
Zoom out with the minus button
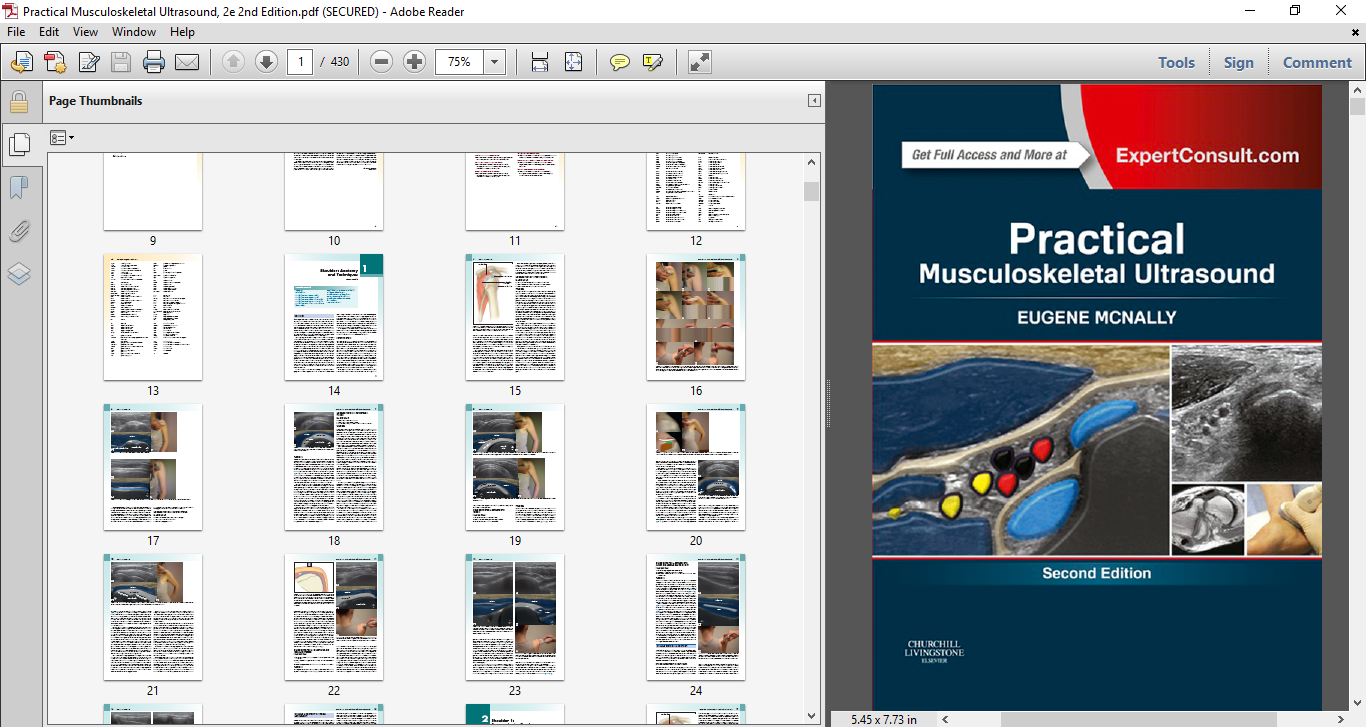click(x=381, y=62)
